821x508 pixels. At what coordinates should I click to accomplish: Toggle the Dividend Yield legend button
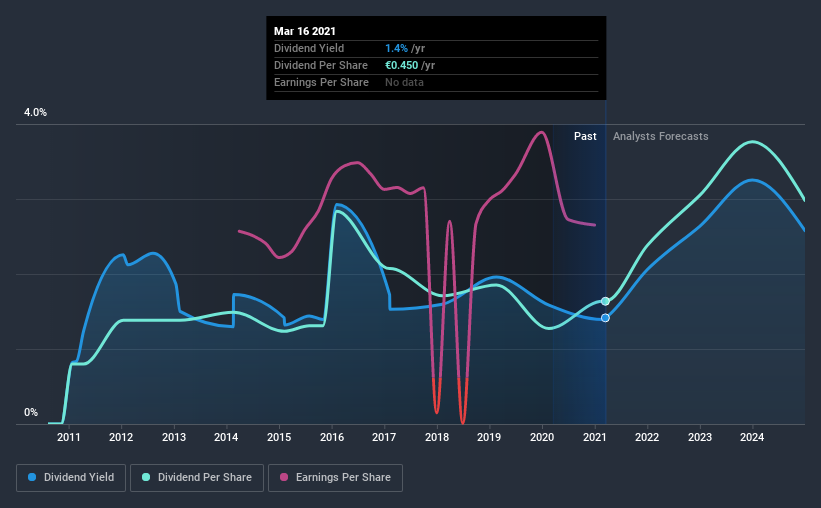pyautogui.click(x=71, y=478)
